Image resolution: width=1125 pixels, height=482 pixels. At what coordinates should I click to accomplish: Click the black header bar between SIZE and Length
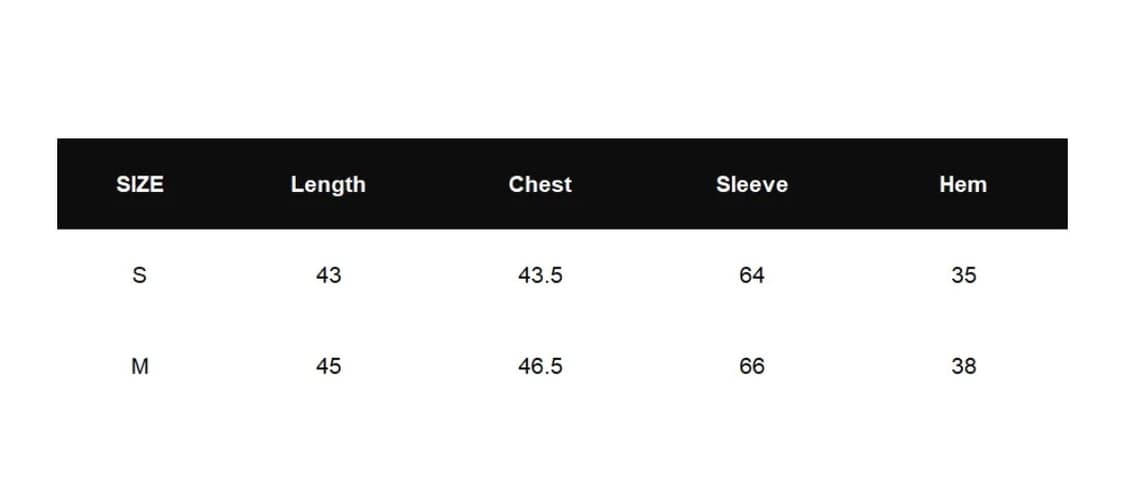pos(228,184)
